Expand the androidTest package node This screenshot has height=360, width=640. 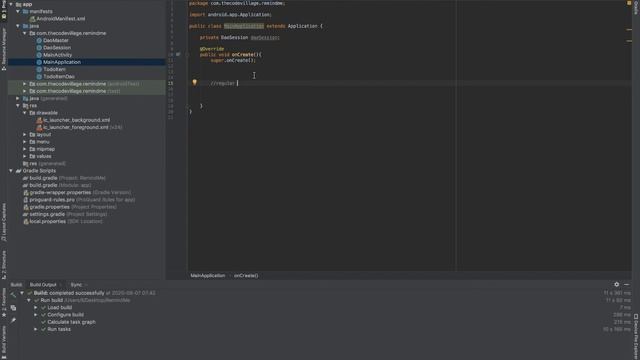tap(25, 84)
